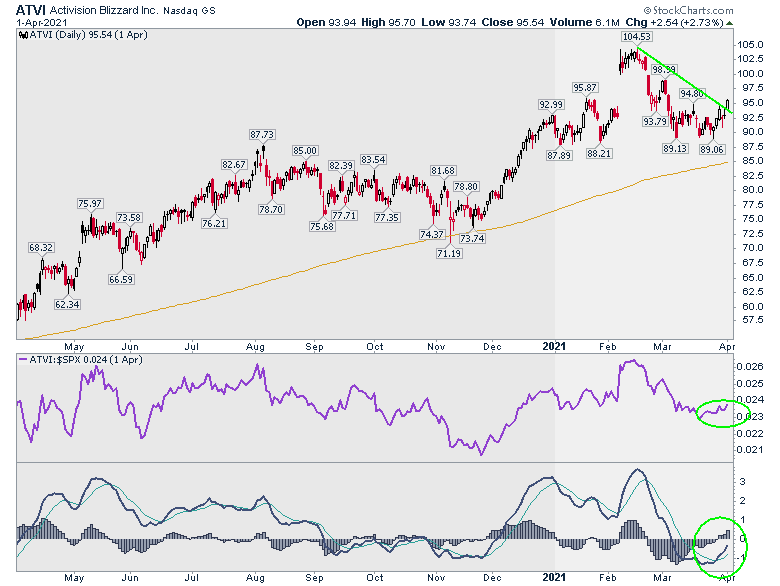Click the 75.68 price label

click(x=322, y=227)
